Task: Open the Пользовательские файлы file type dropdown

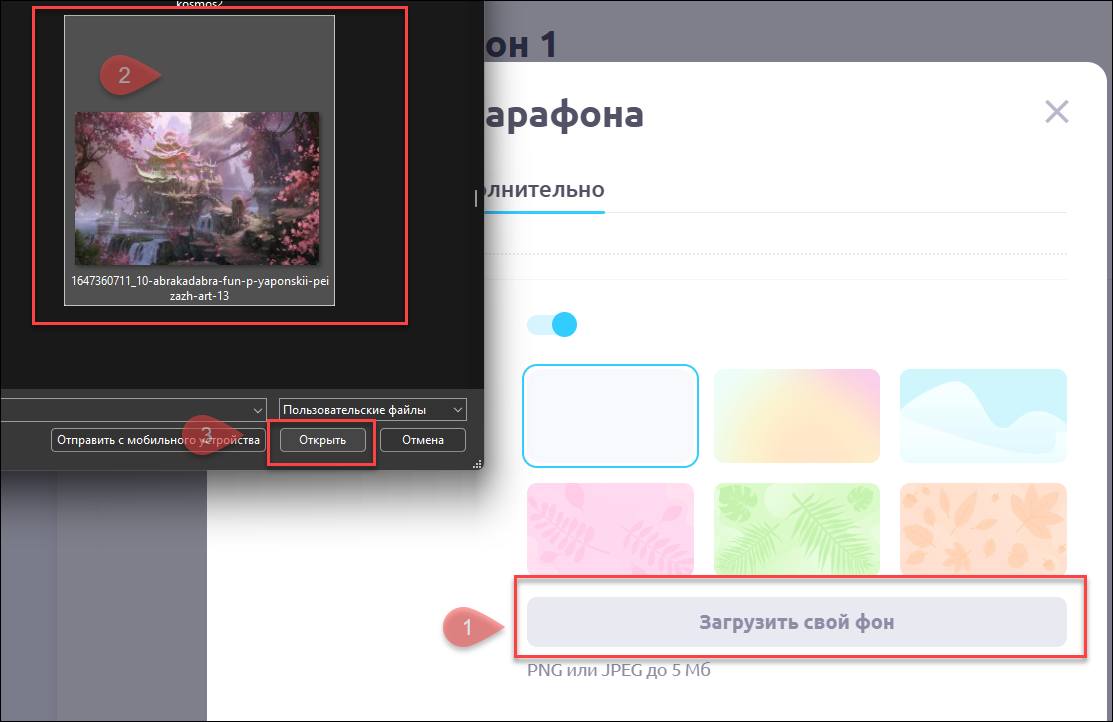Action: pyautogui.click(x=373, y=410)
